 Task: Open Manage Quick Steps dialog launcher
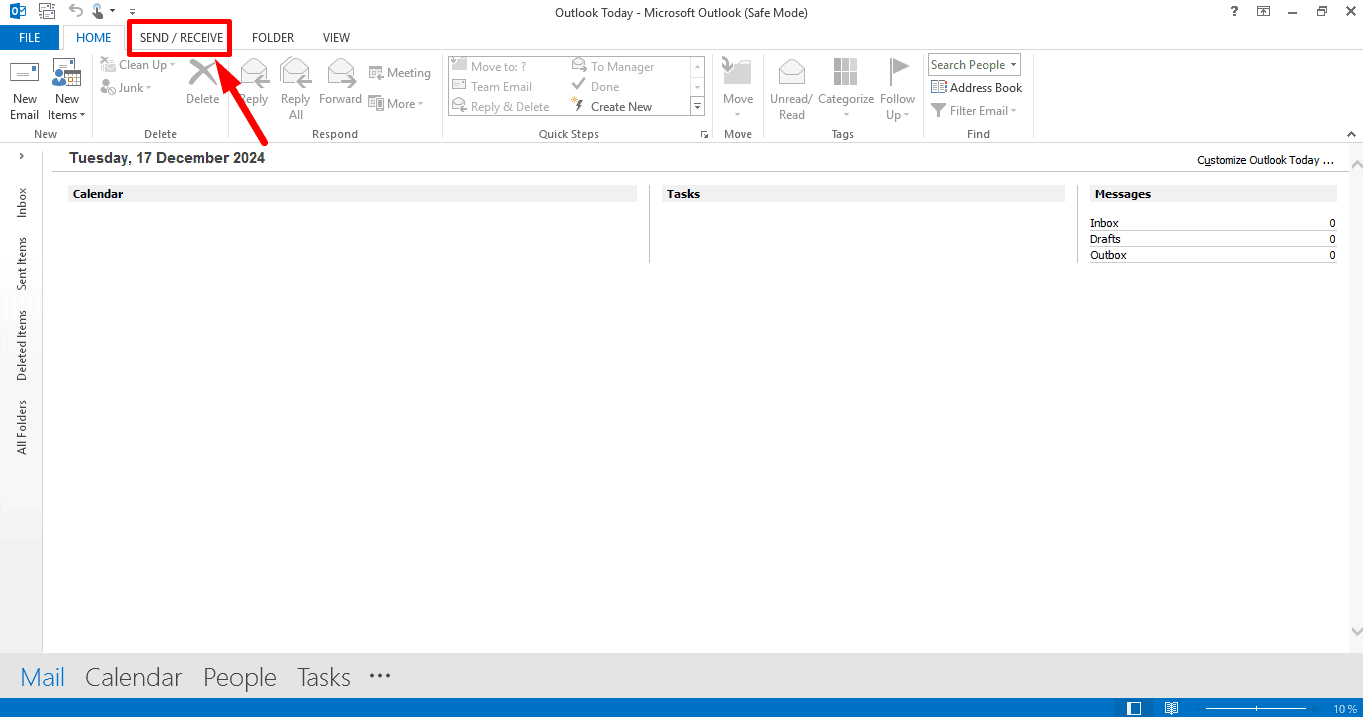pos(704,134)
